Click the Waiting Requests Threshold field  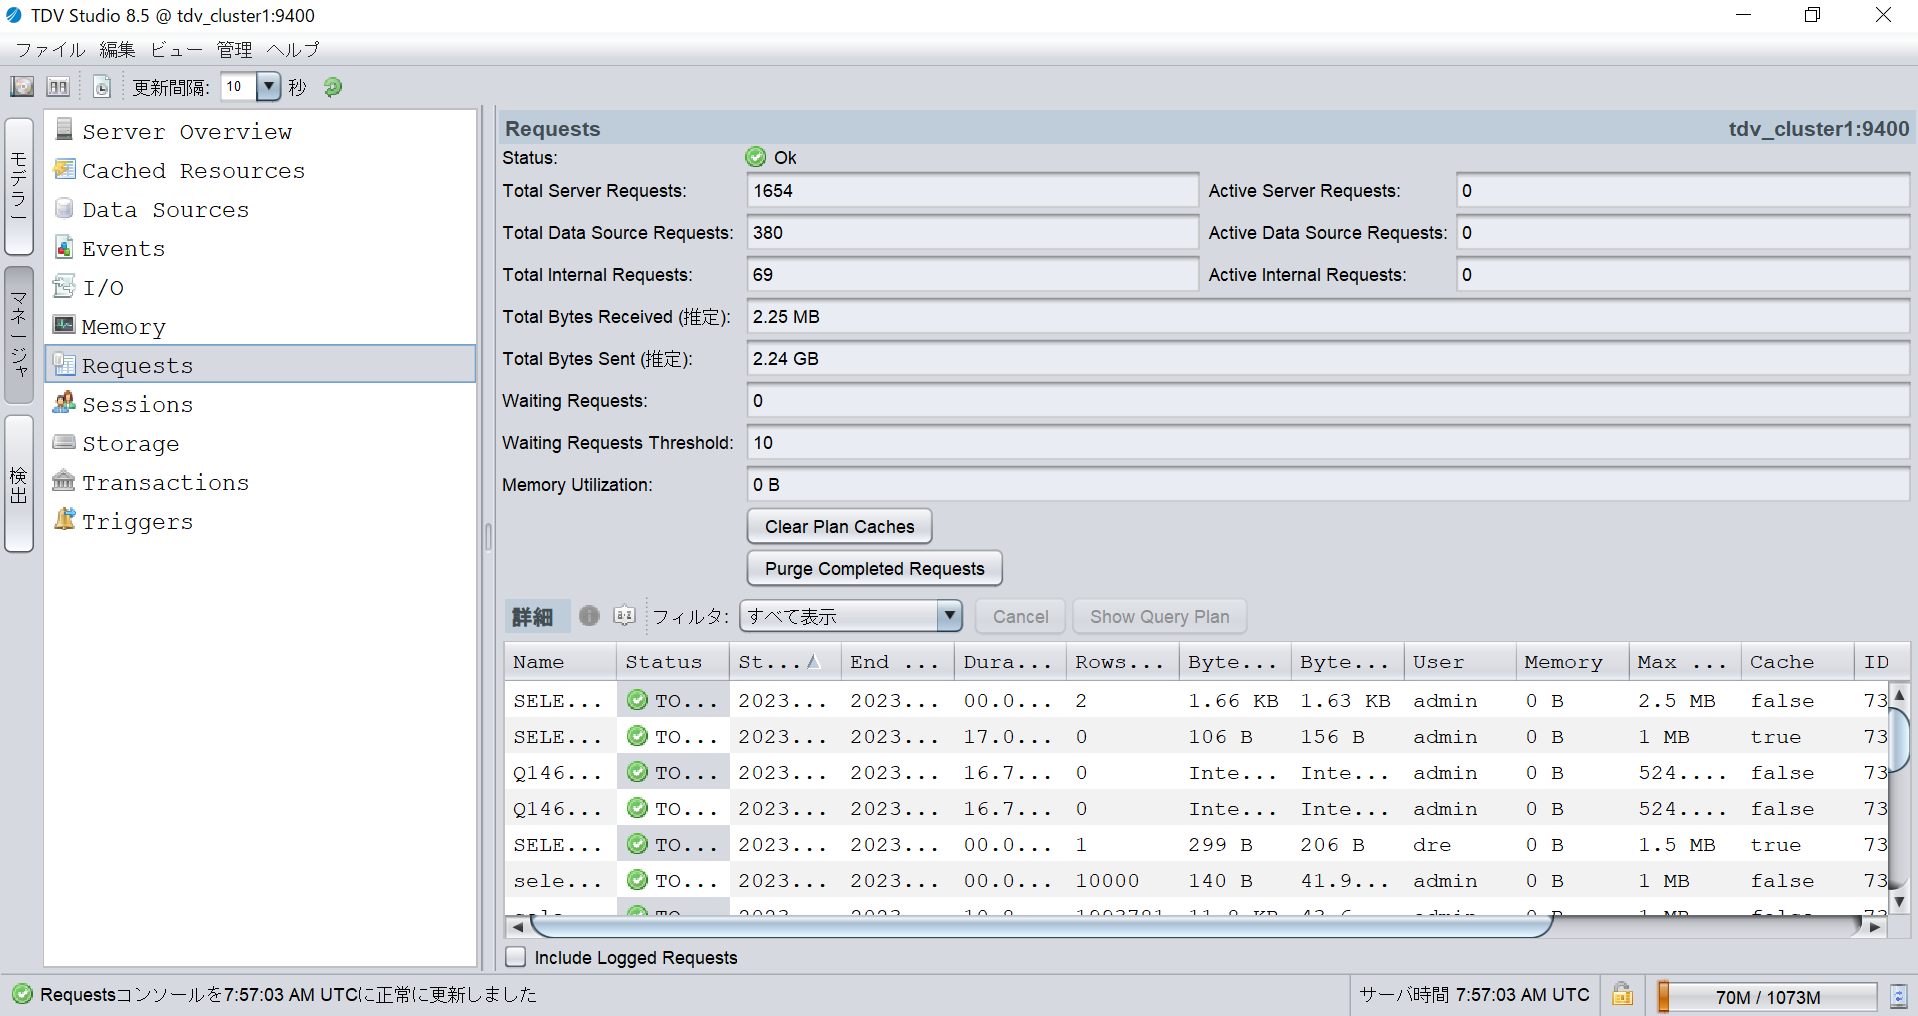(x=1328, y=443)
